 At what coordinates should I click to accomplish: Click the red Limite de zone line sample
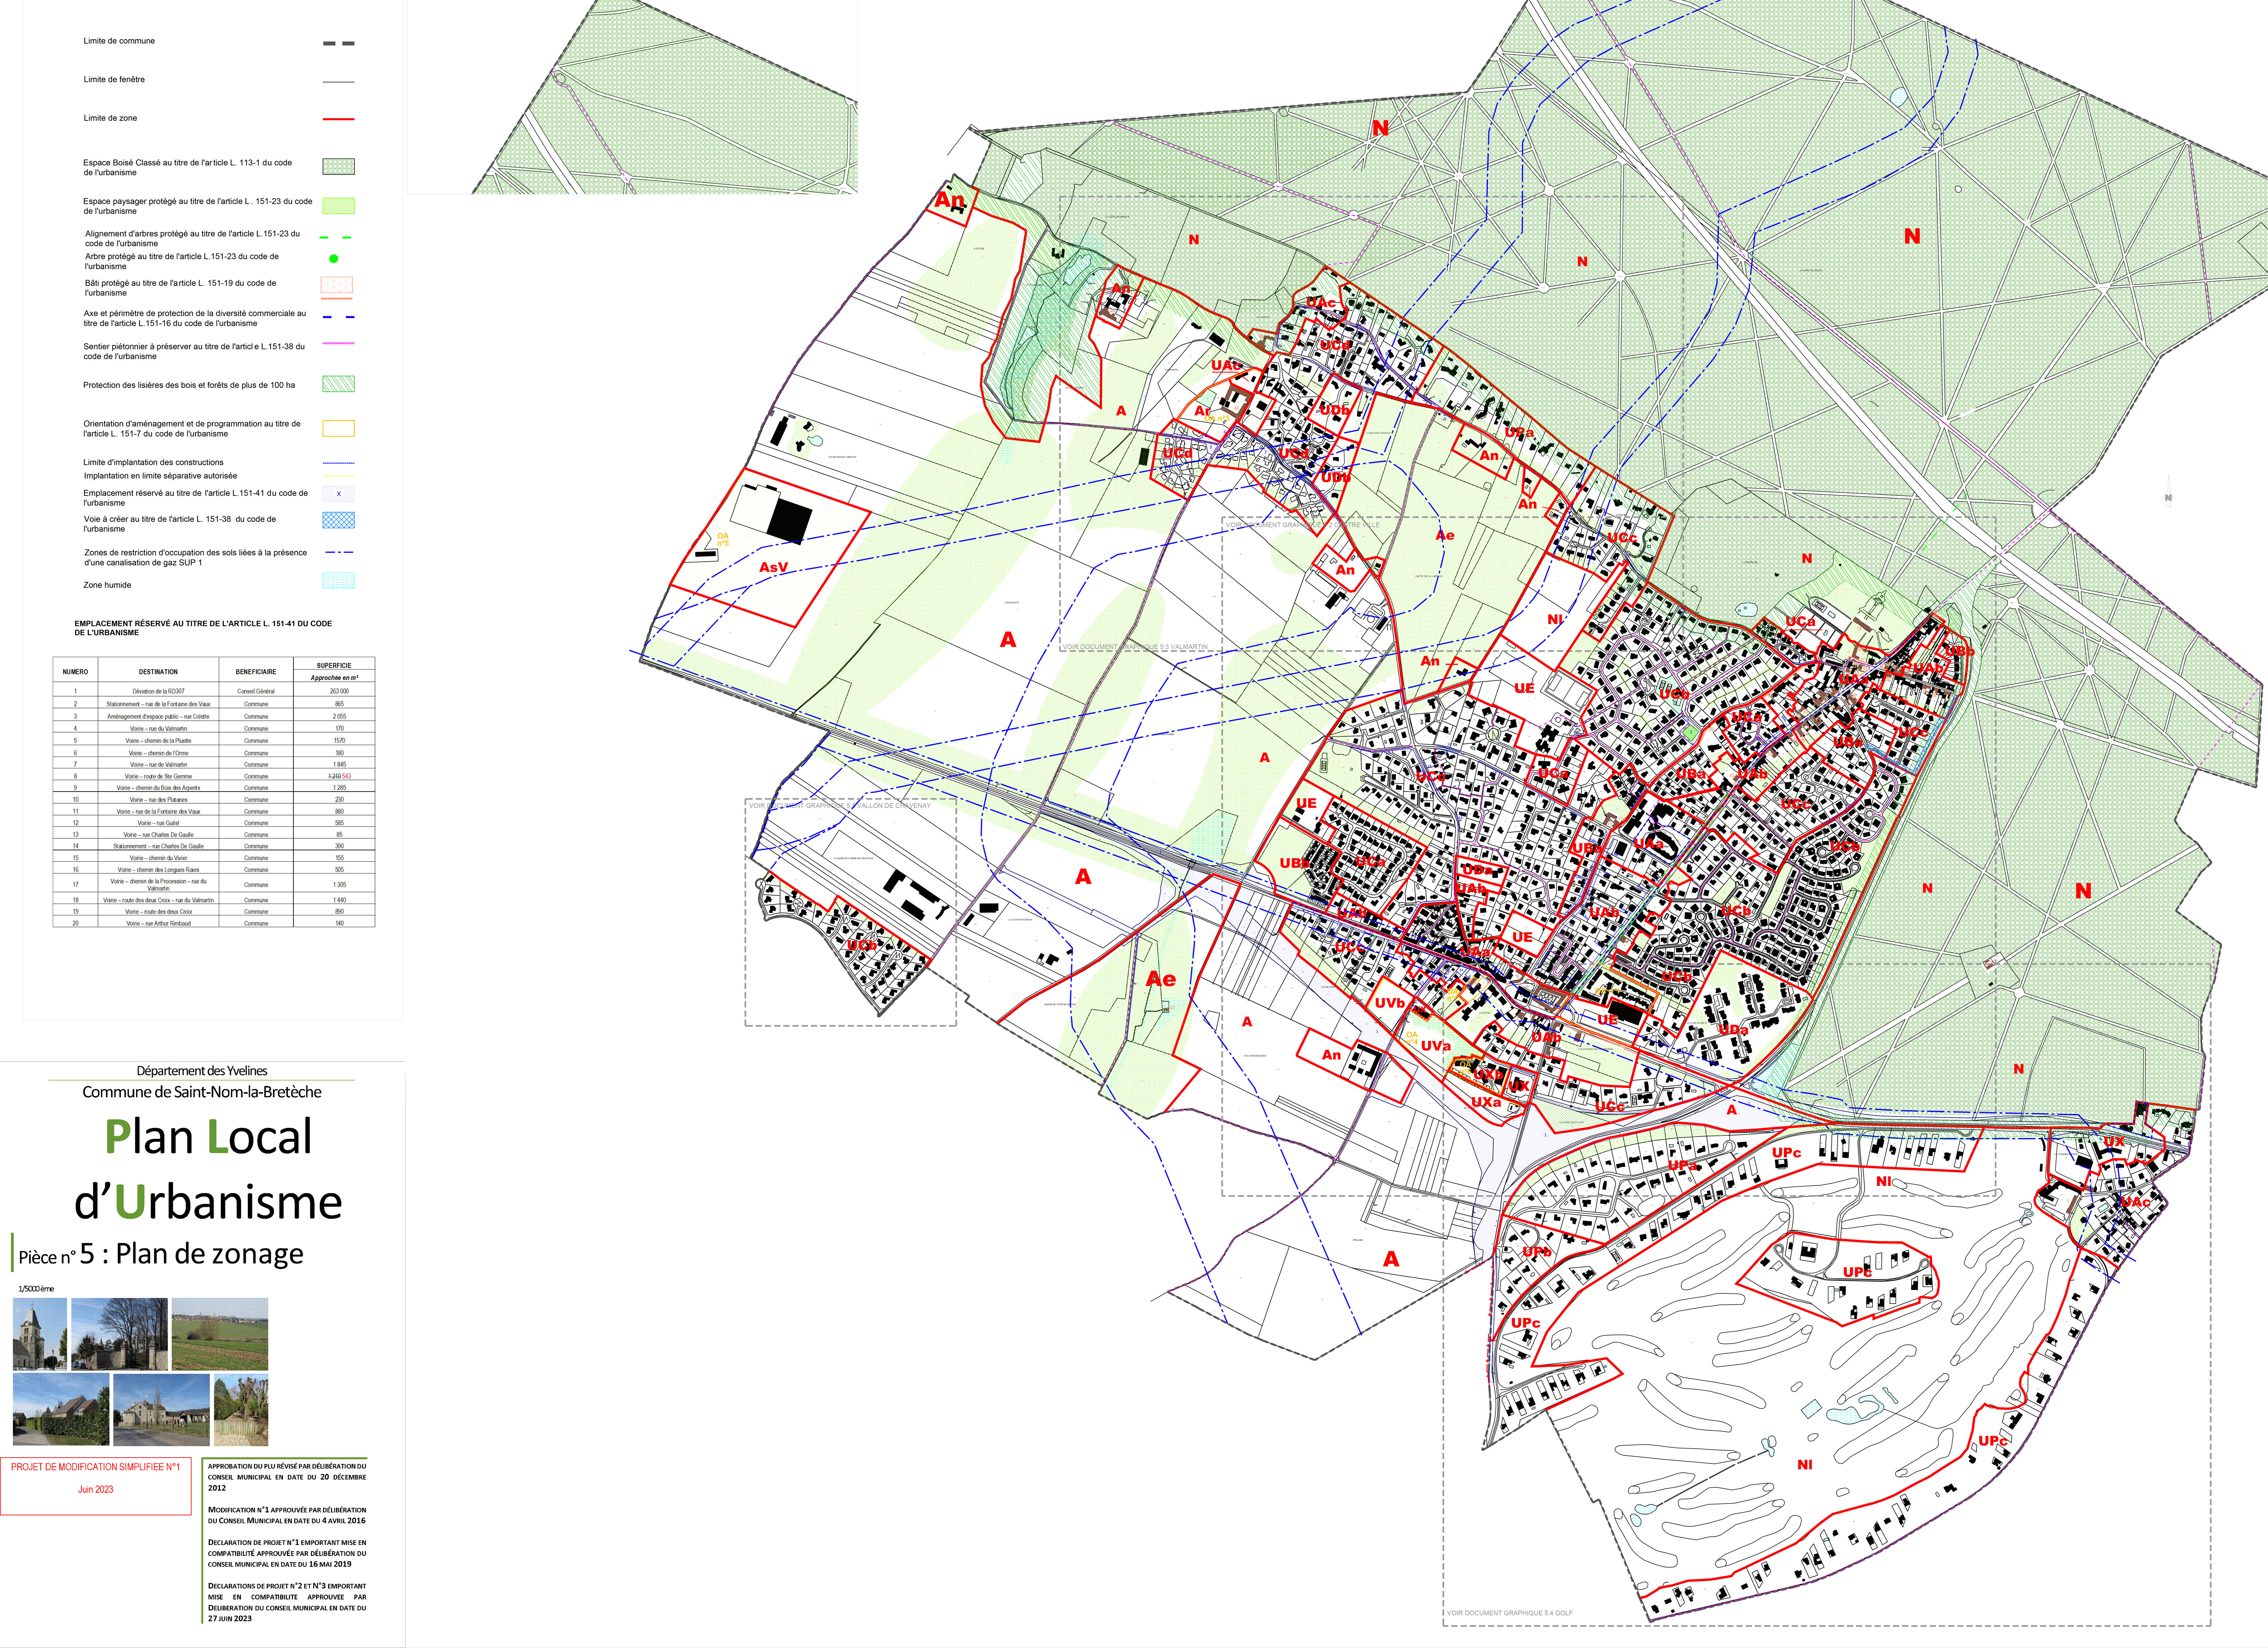coord(338,119)
